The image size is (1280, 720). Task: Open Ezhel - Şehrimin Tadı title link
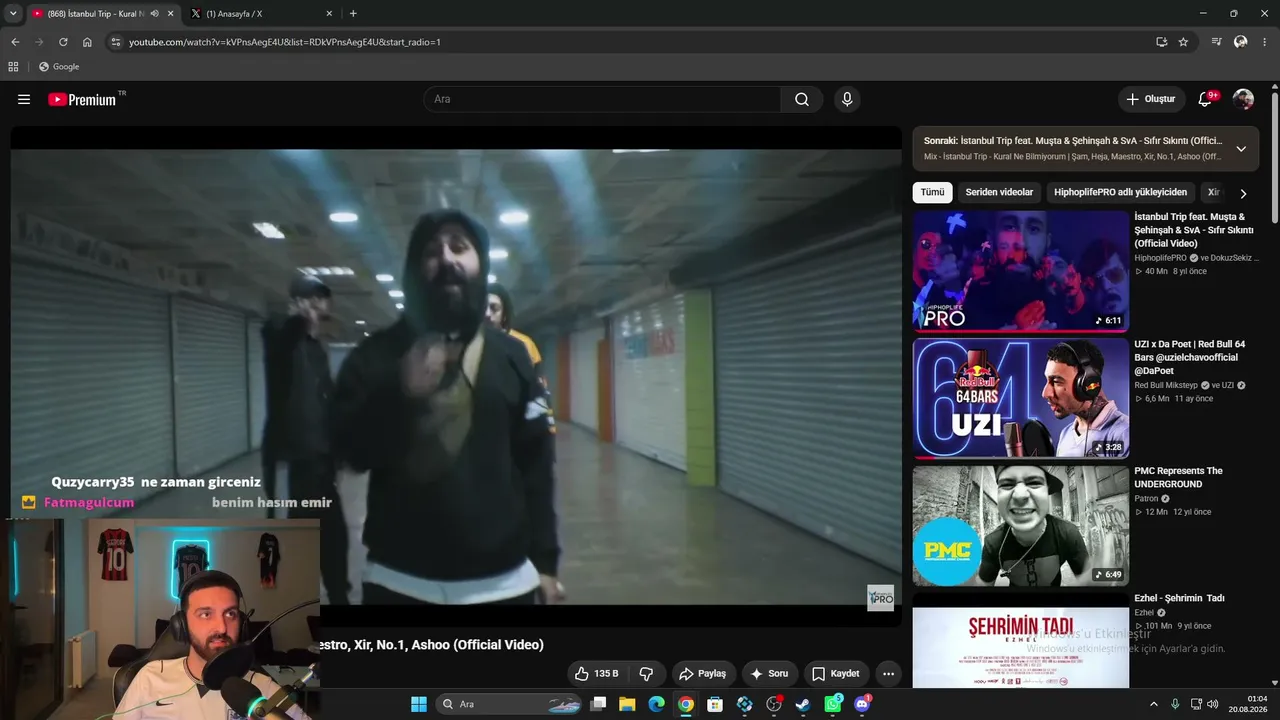1179,598
